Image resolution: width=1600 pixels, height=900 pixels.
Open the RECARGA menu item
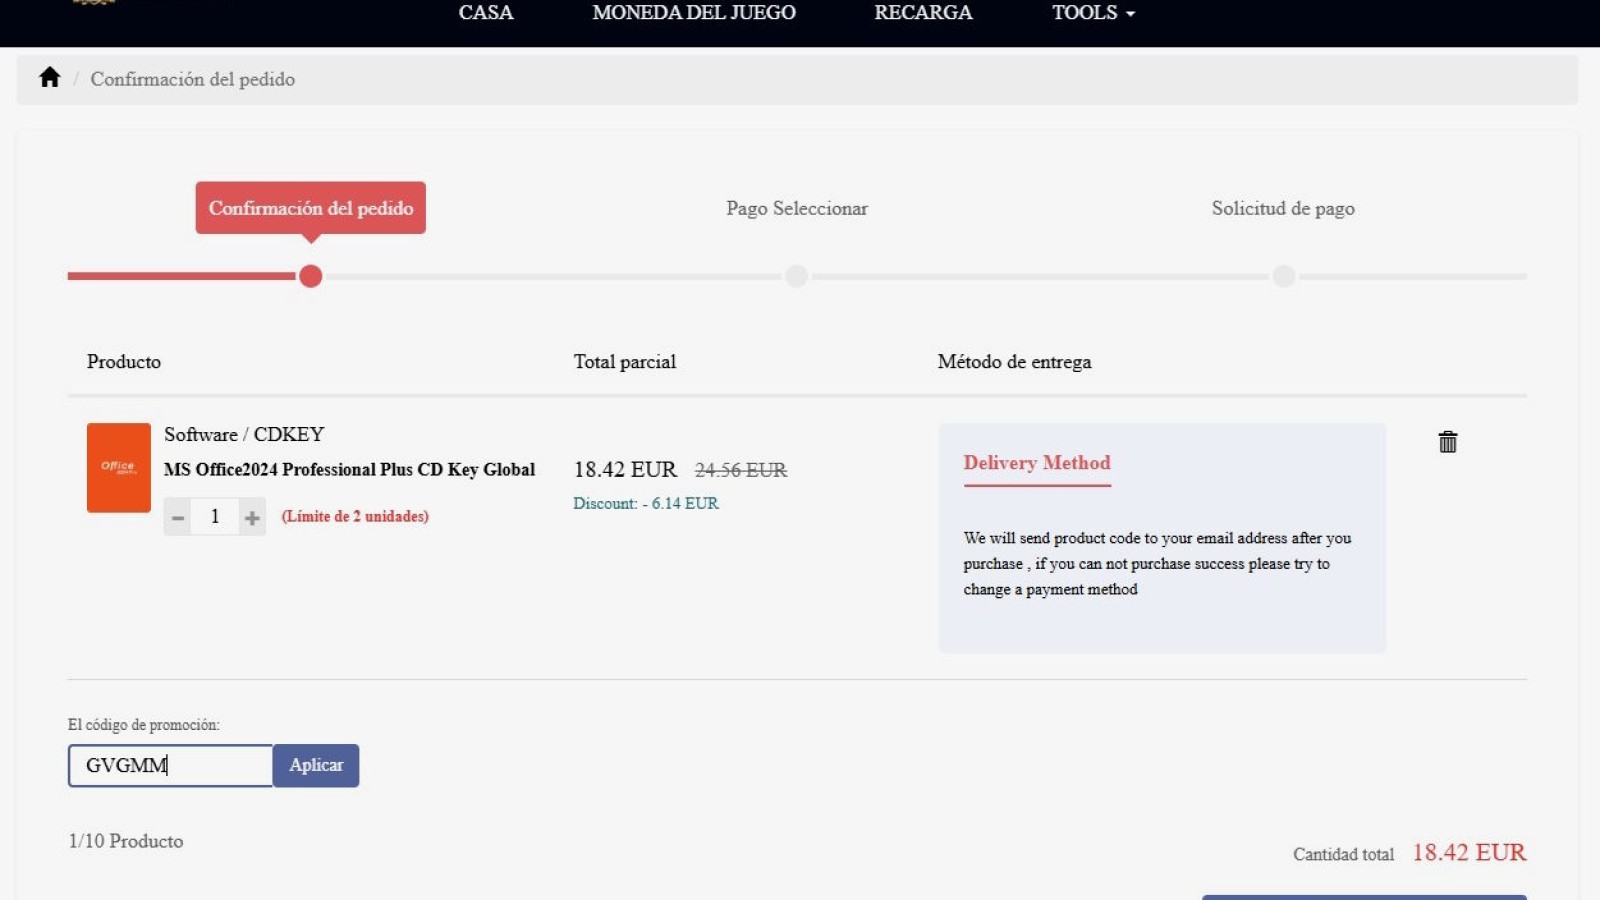click(923, 13)
